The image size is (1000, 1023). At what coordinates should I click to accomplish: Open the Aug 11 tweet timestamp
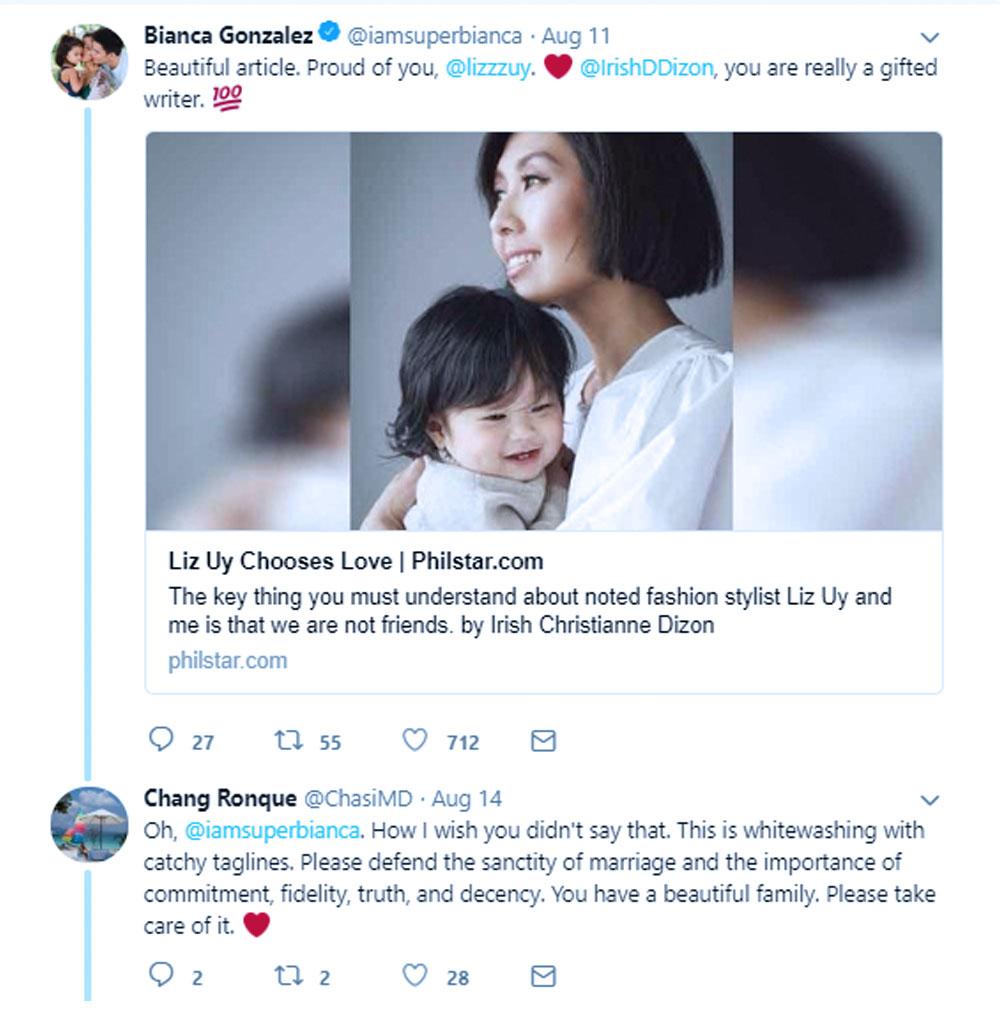tap(576, 36)
